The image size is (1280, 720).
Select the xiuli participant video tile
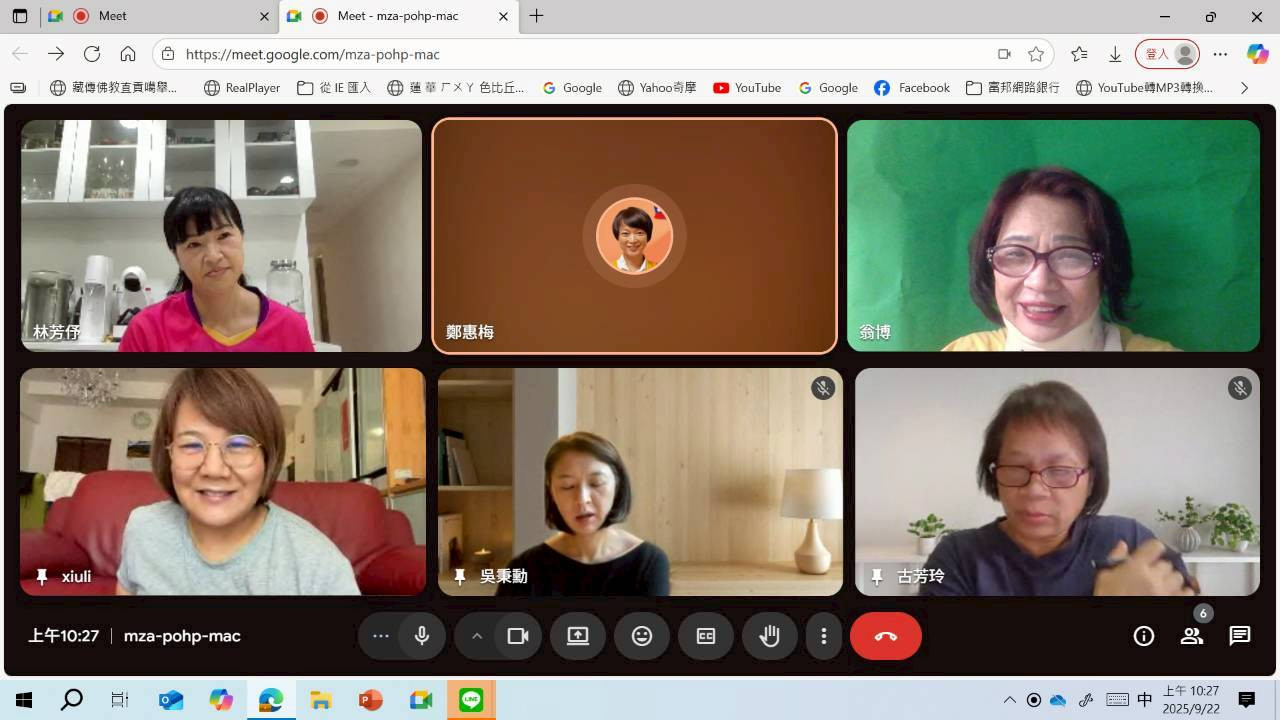point(222,481)
